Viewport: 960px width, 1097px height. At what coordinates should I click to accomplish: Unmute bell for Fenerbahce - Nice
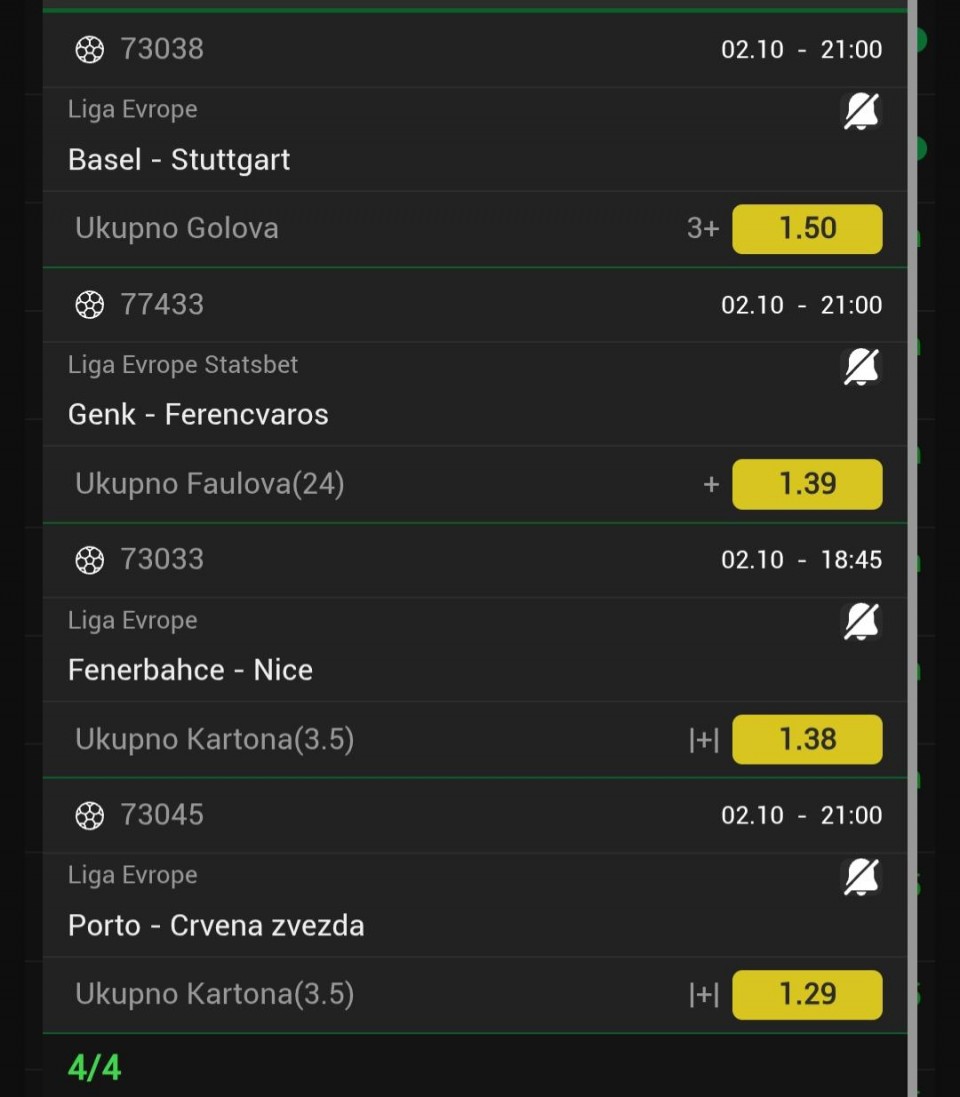(x=861, y=622)
